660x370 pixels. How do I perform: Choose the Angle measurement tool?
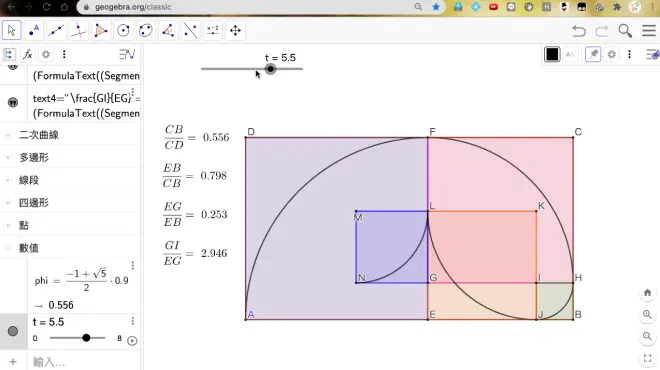(x=168, y=31)
